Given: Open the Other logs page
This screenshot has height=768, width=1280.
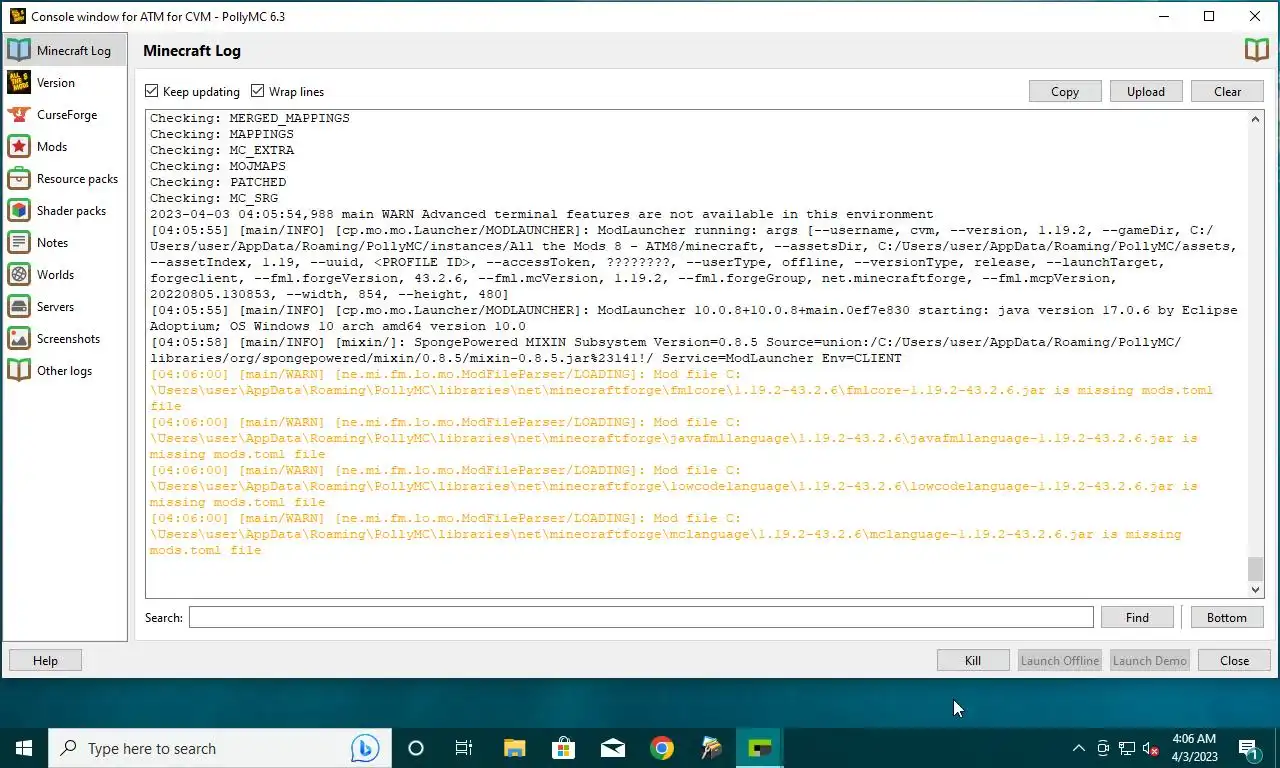Looking at the screenshot, I should coord(65,371).
